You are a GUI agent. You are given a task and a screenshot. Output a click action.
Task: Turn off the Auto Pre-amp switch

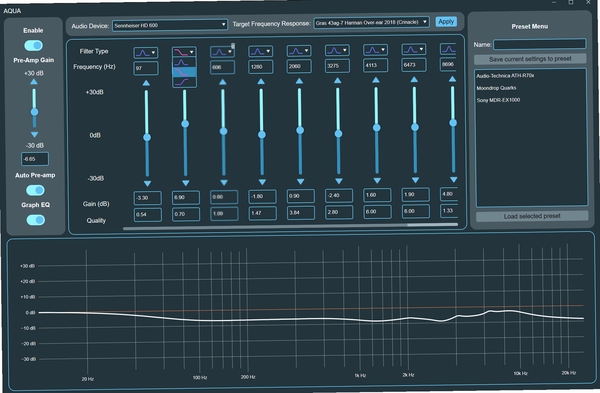click(35, 190)
